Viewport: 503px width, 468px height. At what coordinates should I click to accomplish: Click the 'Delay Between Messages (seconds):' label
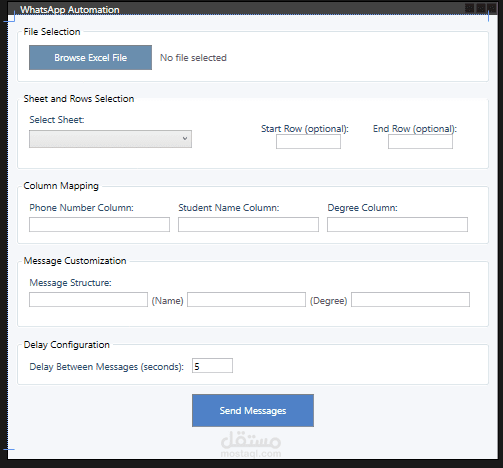pos(107,367)
